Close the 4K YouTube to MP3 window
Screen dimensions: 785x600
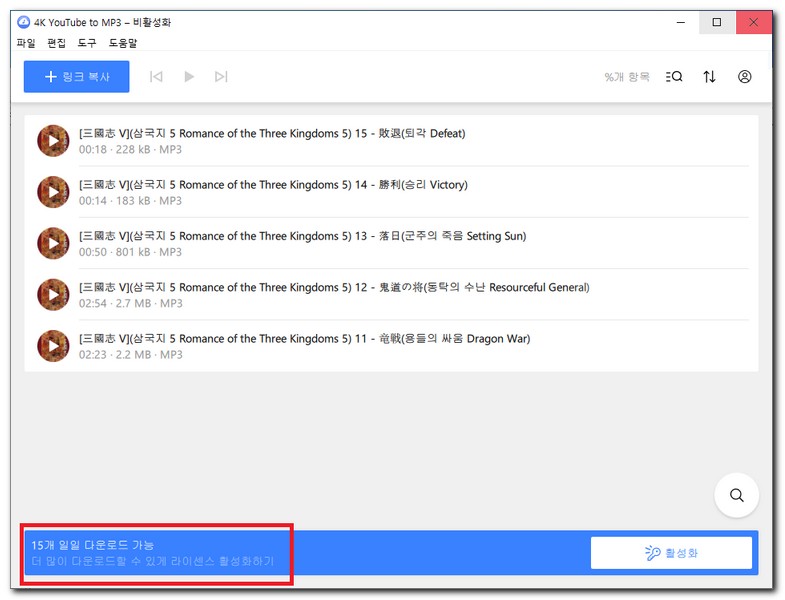[x=753, y=22]
